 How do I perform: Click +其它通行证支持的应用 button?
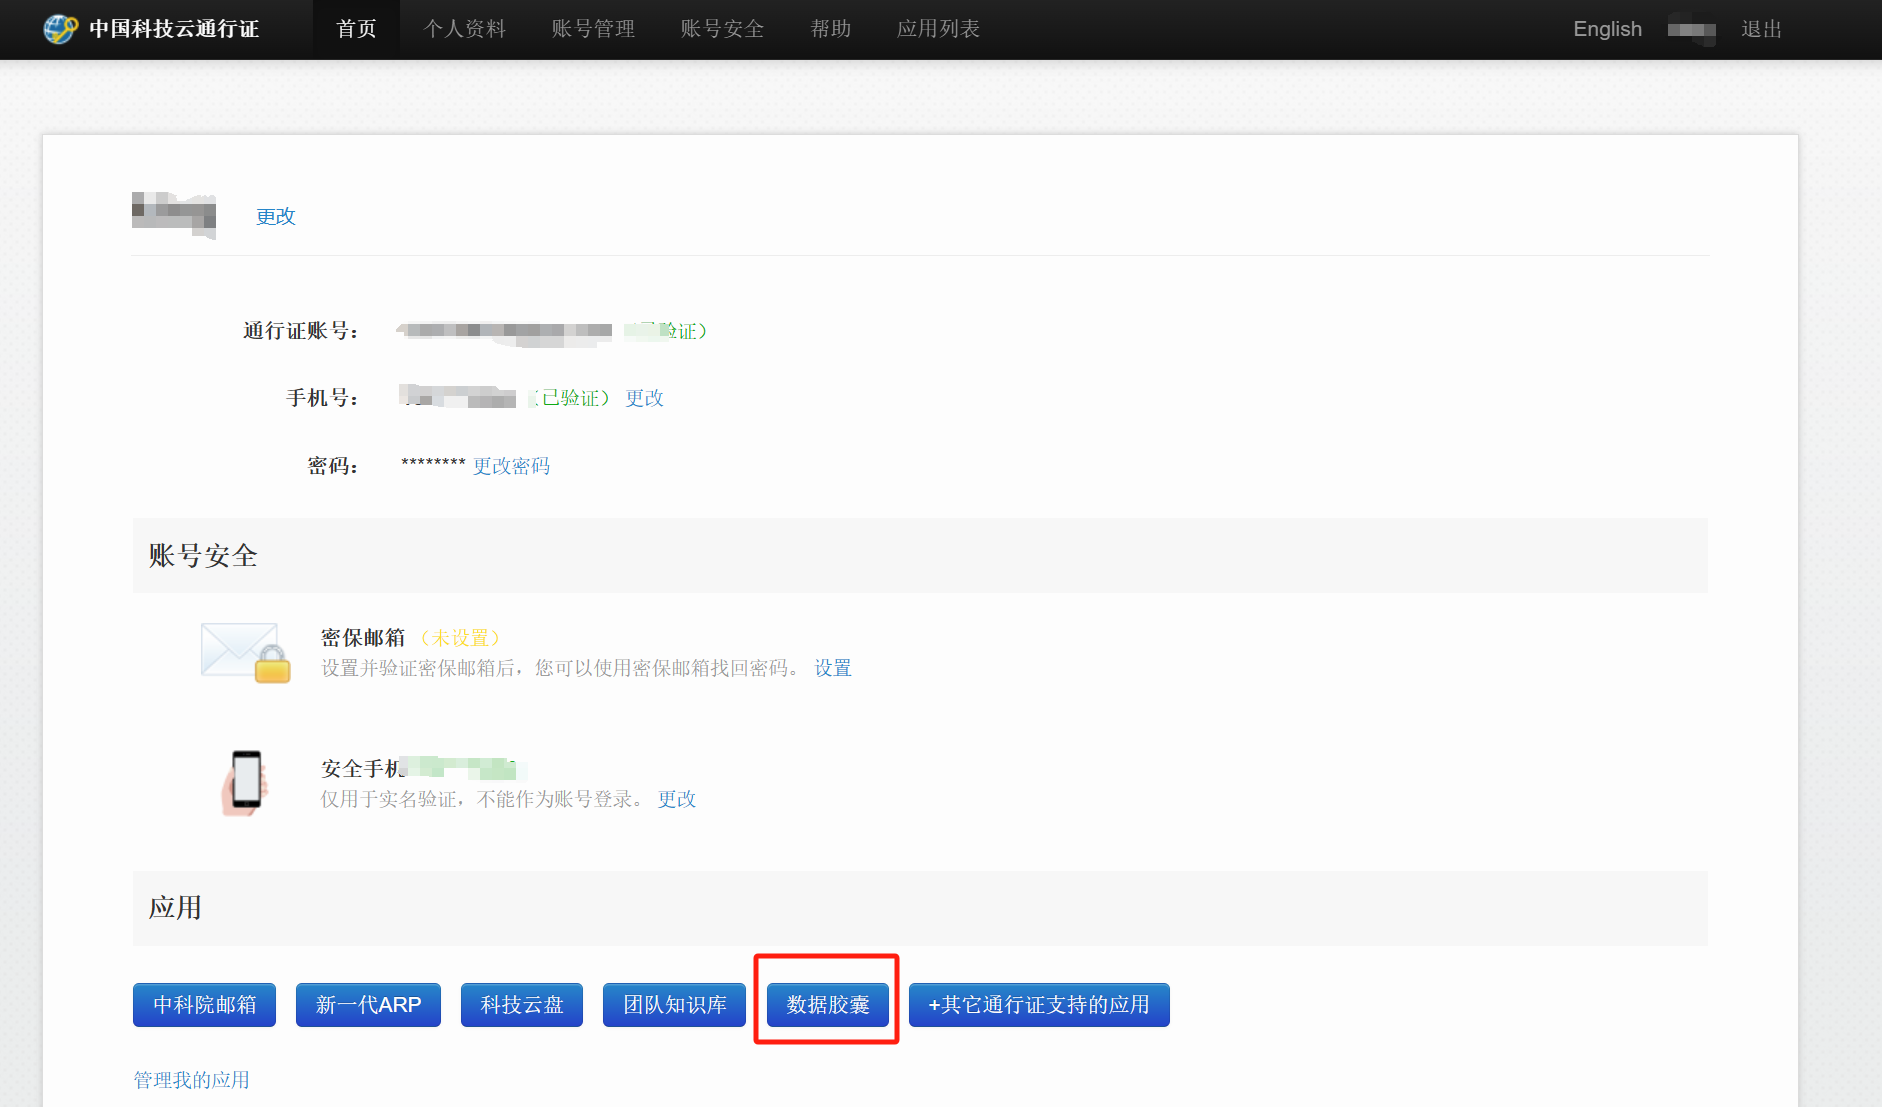point(1039,1005)
